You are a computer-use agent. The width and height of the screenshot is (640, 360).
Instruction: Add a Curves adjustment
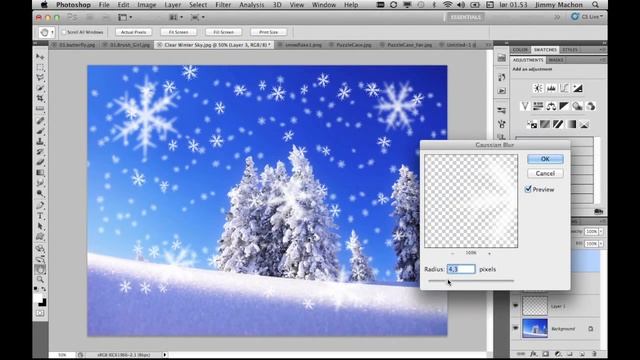[564, 88]
